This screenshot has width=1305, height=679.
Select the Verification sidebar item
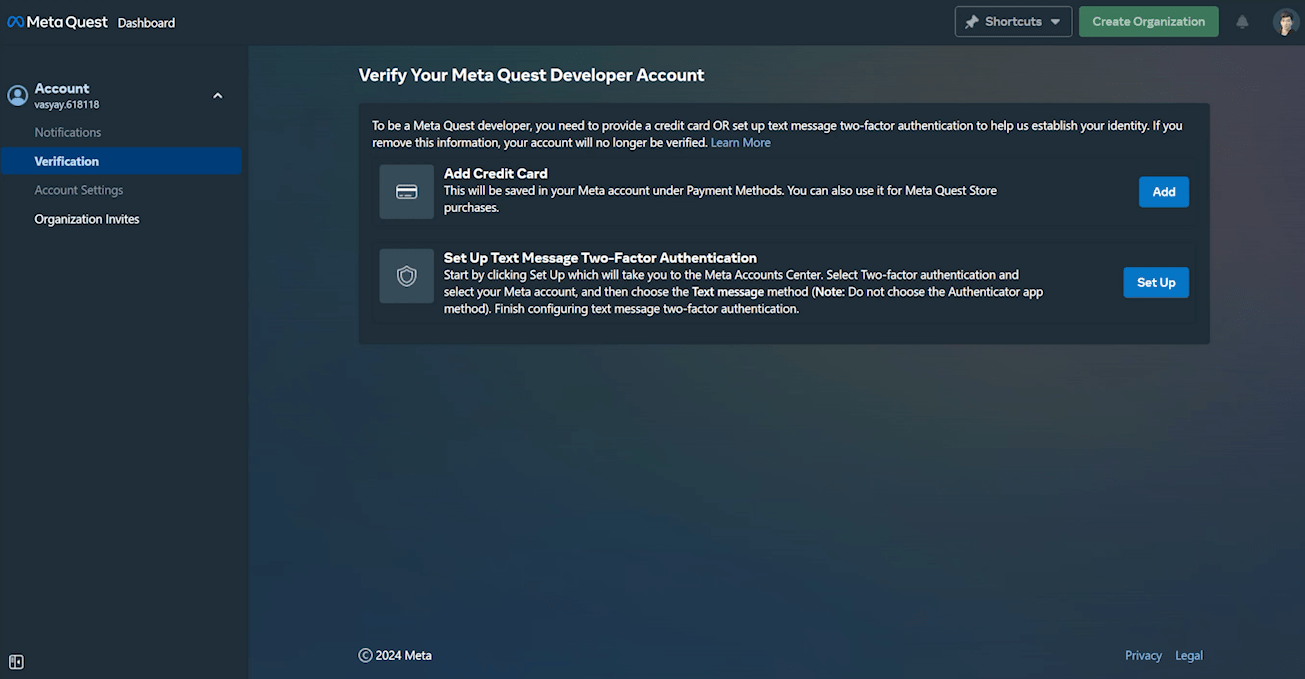pyautogui.click(x=67, y=161)
